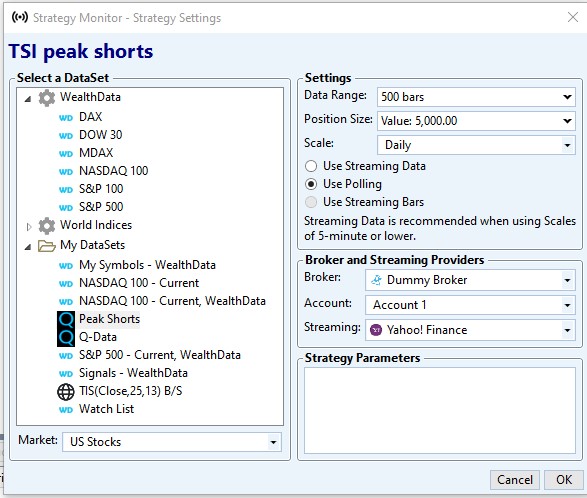Select the NASDAQ 100 dataset under WealthData
Image resolution: width=587 pixels, height=498 pixels.
113,171
